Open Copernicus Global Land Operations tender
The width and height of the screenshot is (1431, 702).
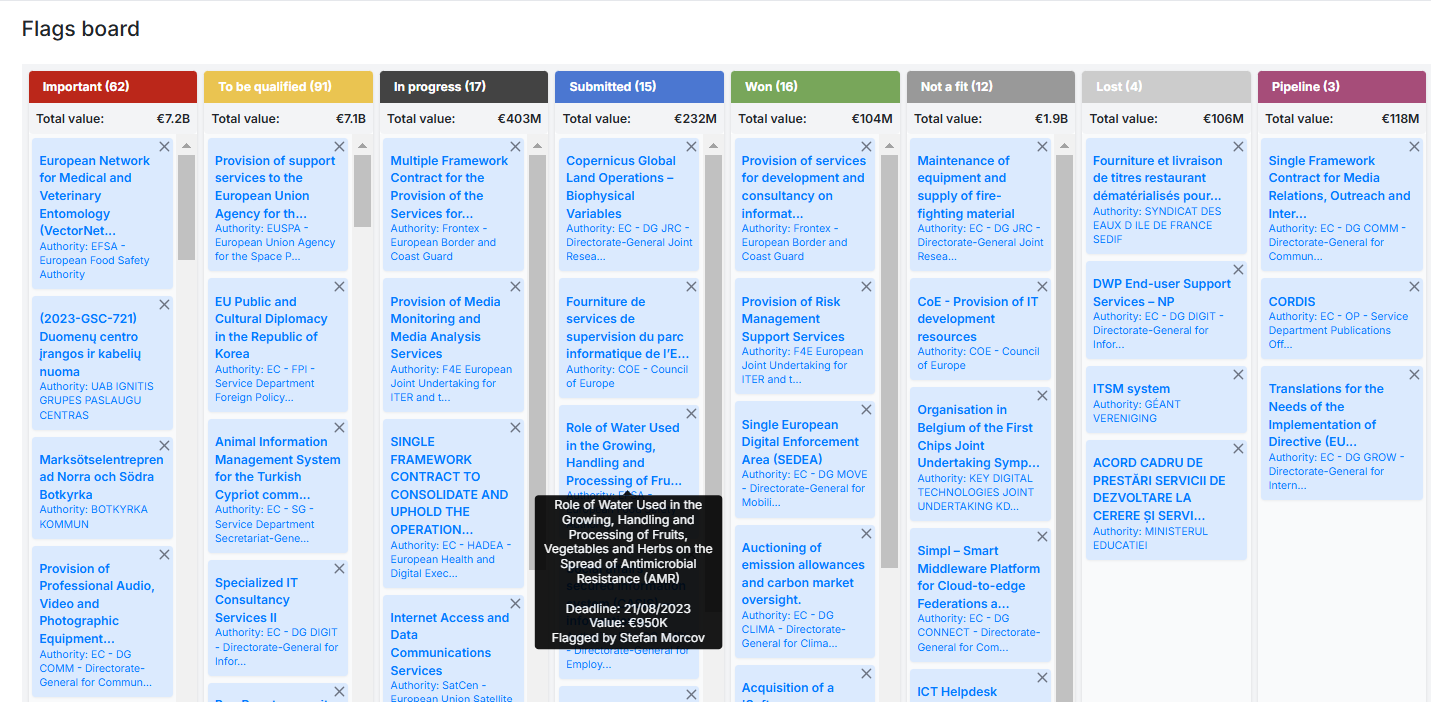[621, 187]
